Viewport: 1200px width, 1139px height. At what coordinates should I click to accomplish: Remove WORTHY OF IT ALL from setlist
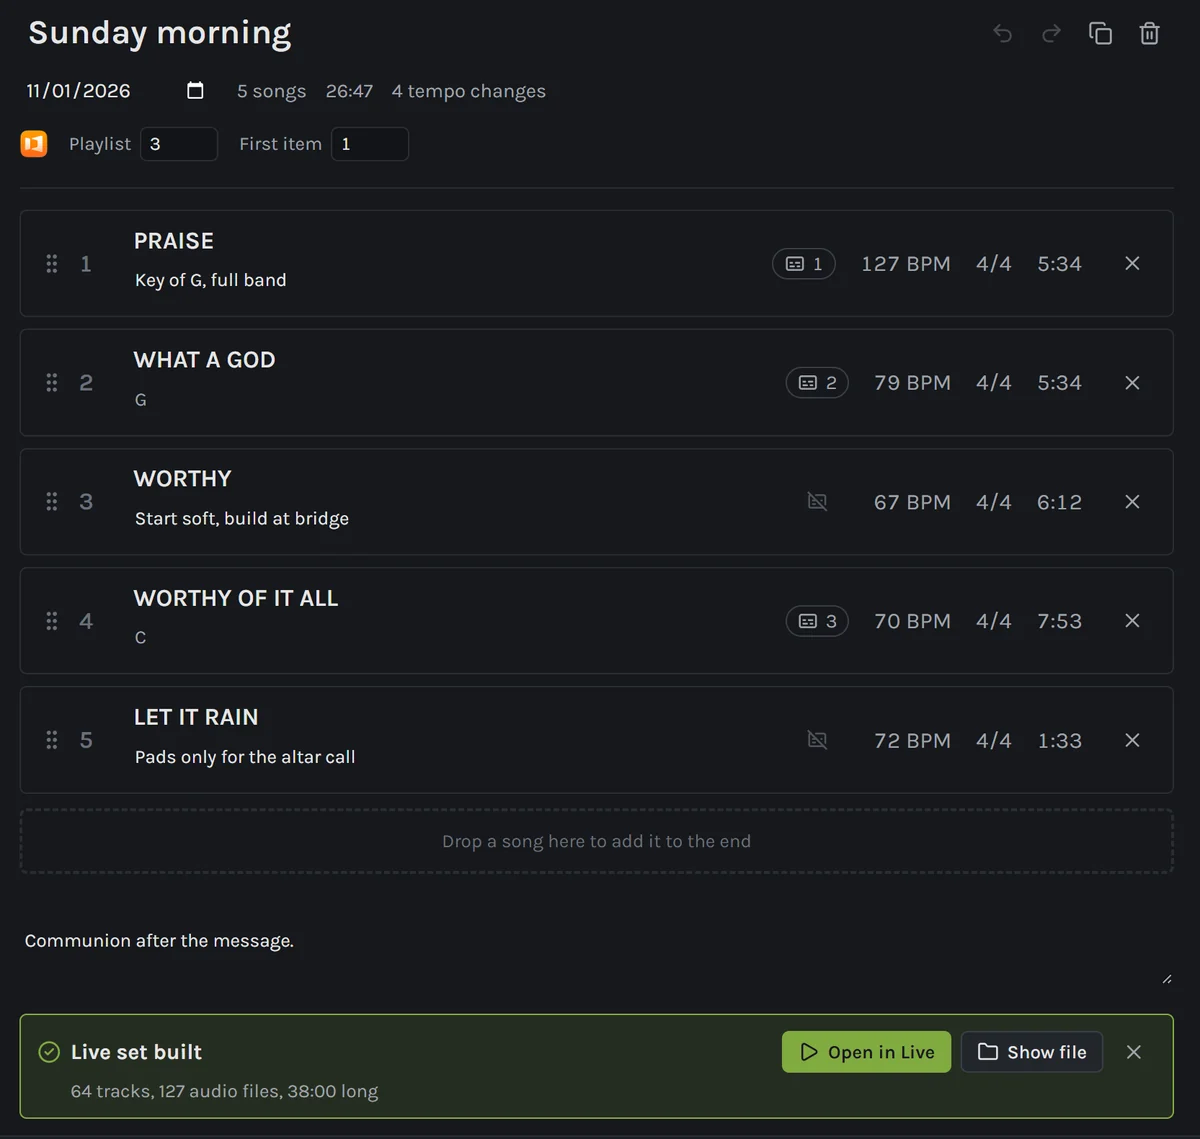[x=1132, y=621]
